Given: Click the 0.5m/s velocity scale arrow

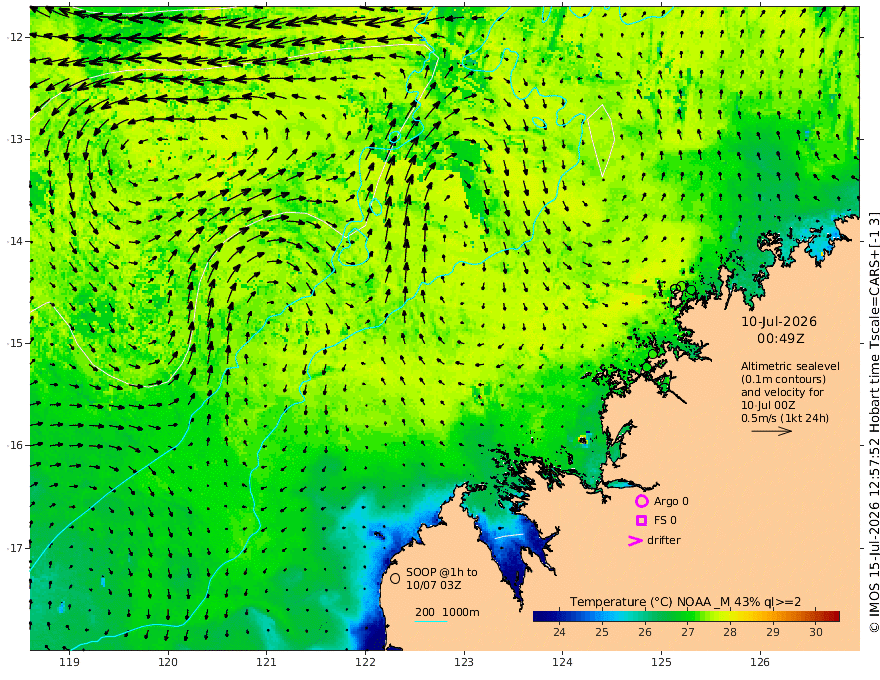Looking at the screenshot, I should coord(772,431).
